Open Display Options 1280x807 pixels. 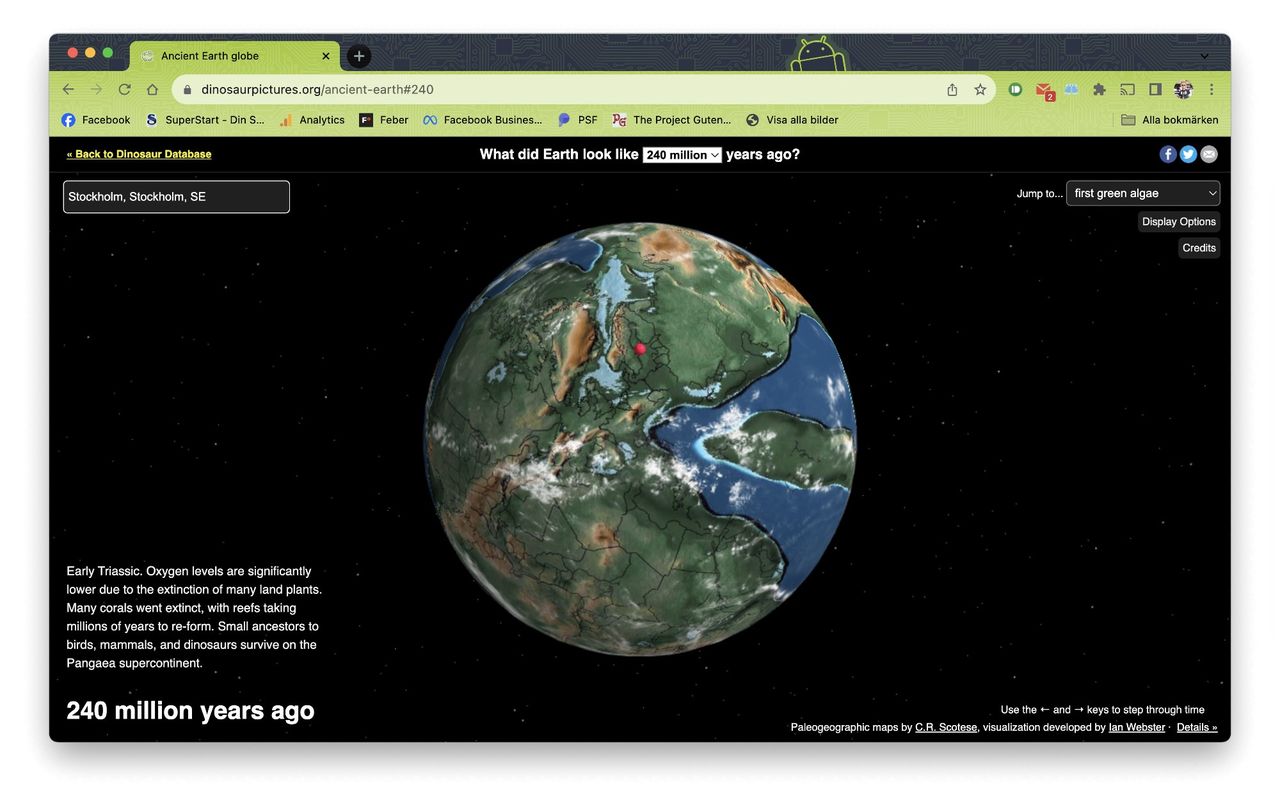pos(1178,221)
